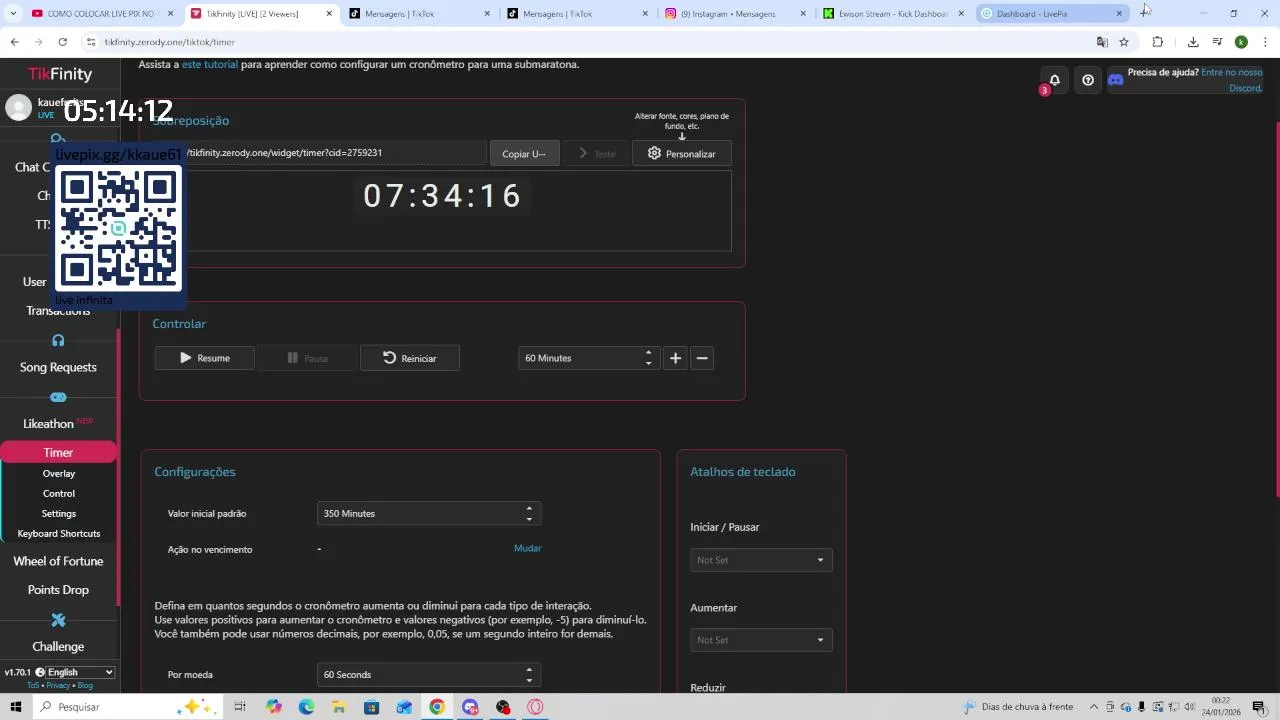Open the English language dropdown
Image resolution: width=1280 pixels, height=720 pixels.
pyautogui.click(x=81, y=672)
